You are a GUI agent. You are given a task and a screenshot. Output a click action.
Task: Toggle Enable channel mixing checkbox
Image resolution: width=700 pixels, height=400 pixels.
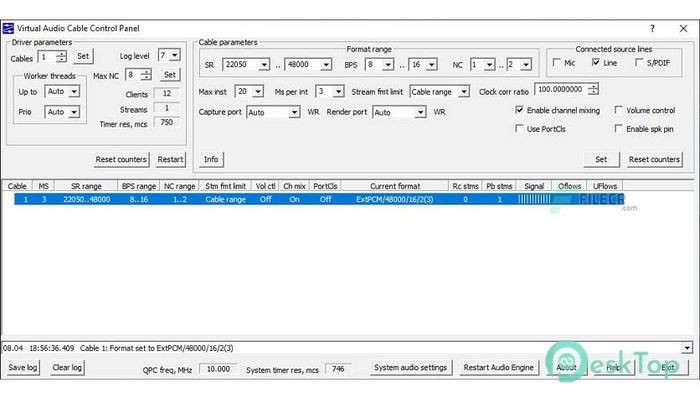click(x=519, y=110)
